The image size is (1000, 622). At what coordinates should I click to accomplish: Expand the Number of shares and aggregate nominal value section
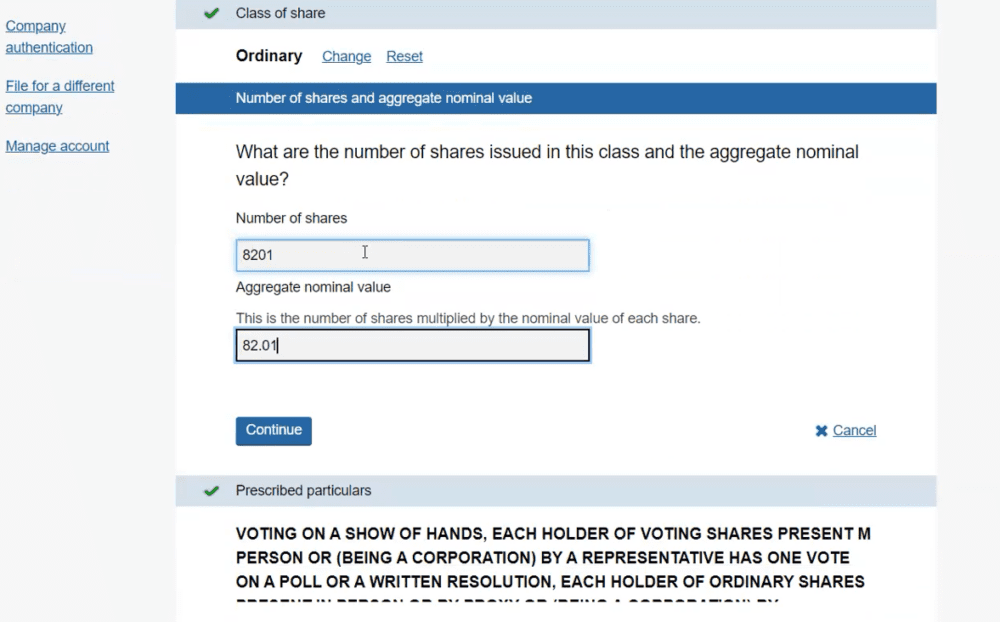(x=383, y=98)
